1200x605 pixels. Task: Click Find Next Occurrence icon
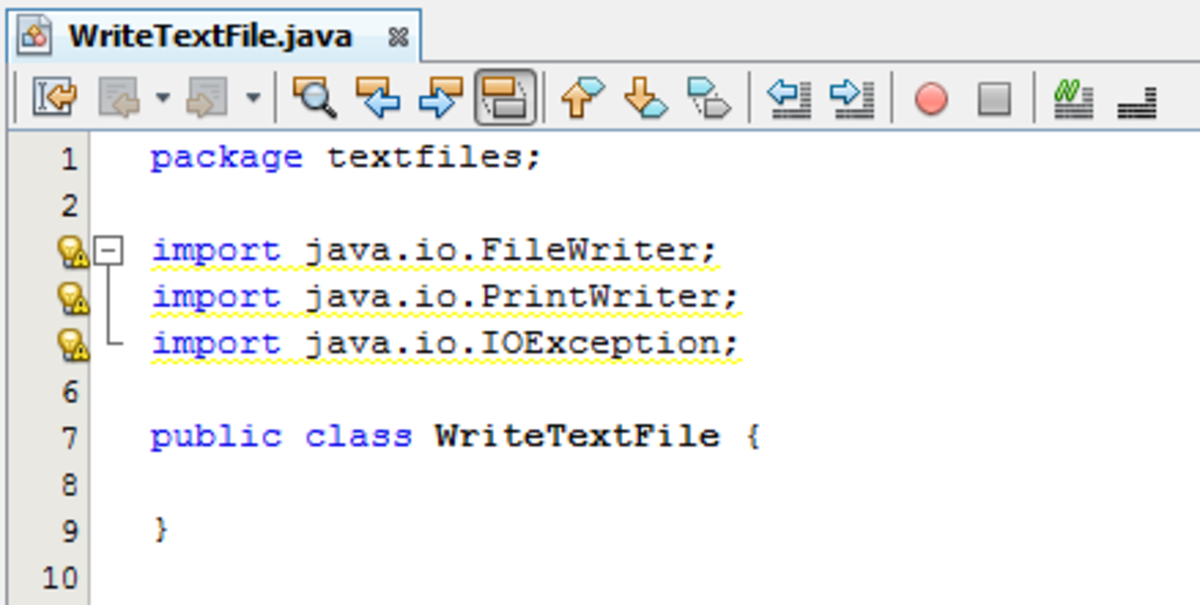coord(440,99)
